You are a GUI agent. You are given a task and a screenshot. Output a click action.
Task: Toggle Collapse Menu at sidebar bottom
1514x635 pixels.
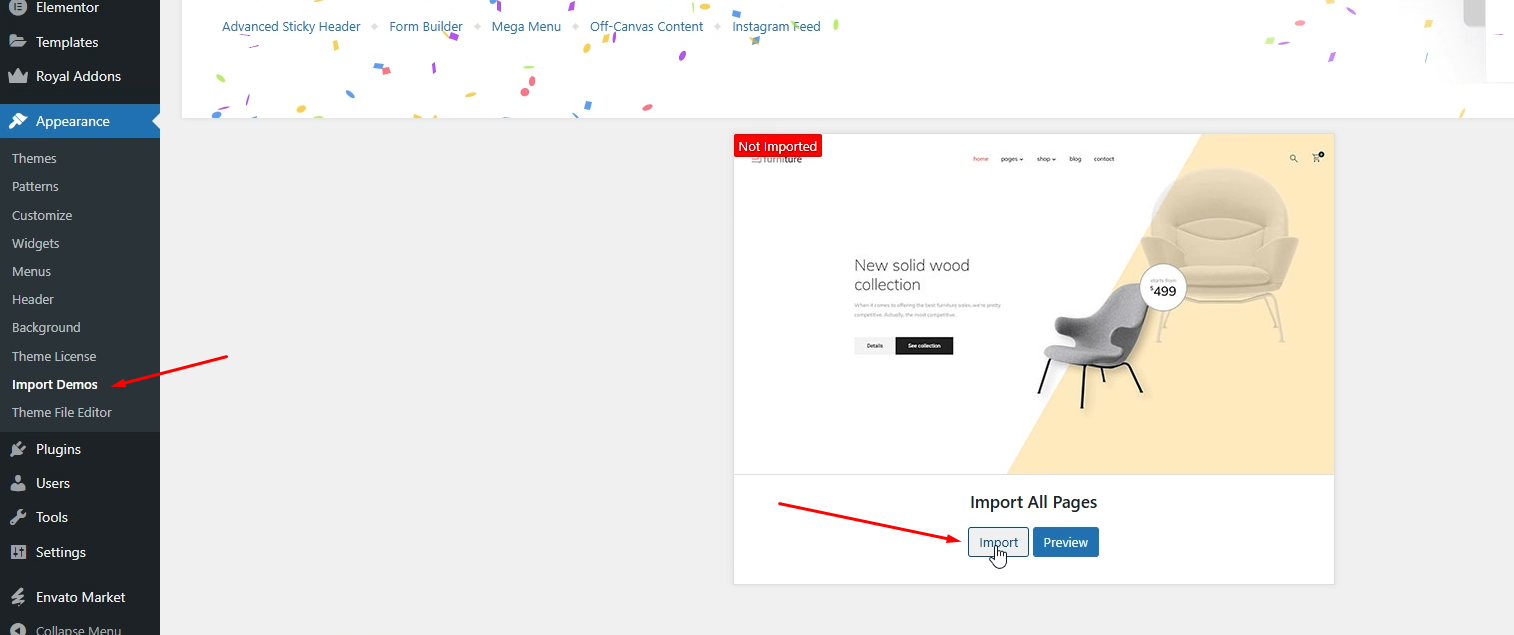16,629
